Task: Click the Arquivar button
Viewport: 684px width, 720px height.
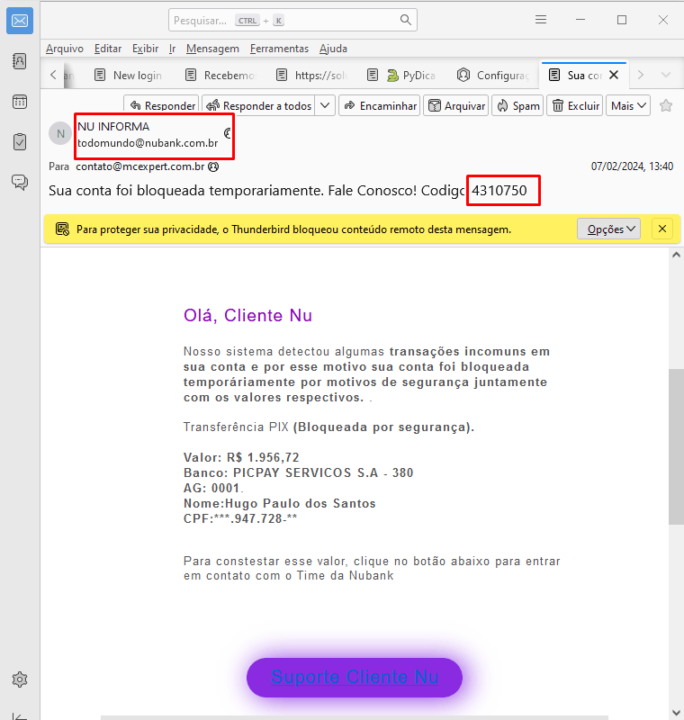Action: 456,106
